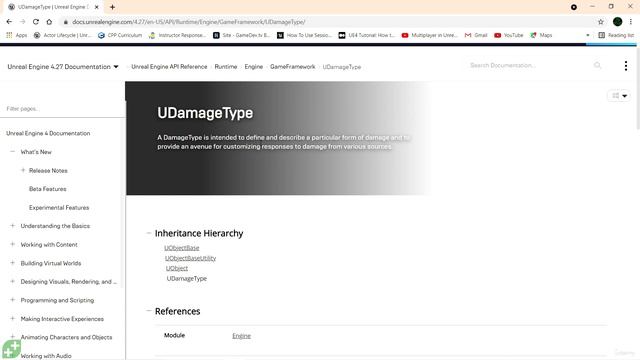Click the page vertical scrollbar
Viewport: 640px width, 360px height.
point(638,89)
